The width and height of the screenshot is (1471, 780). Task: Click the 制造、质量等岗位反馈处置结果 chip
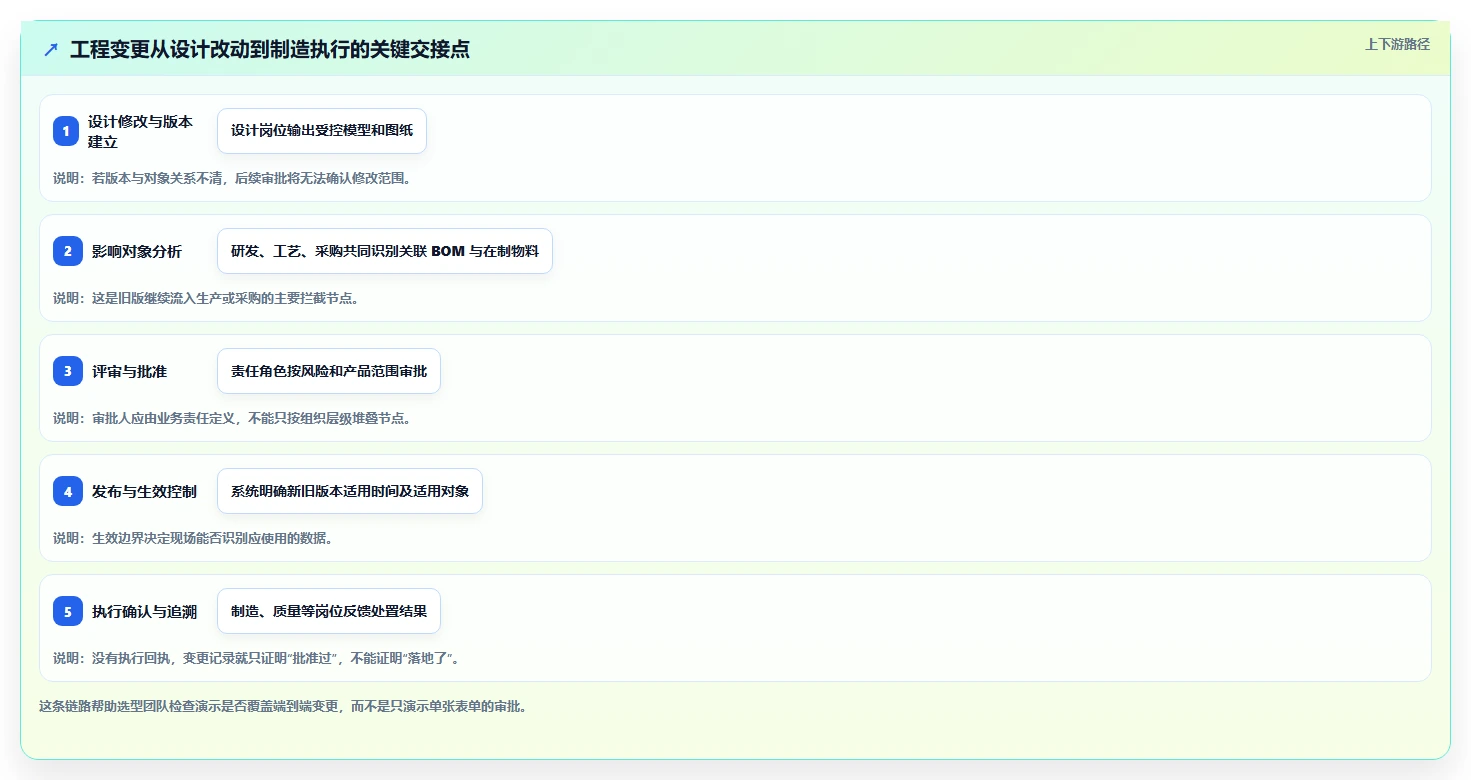point(329,611)
